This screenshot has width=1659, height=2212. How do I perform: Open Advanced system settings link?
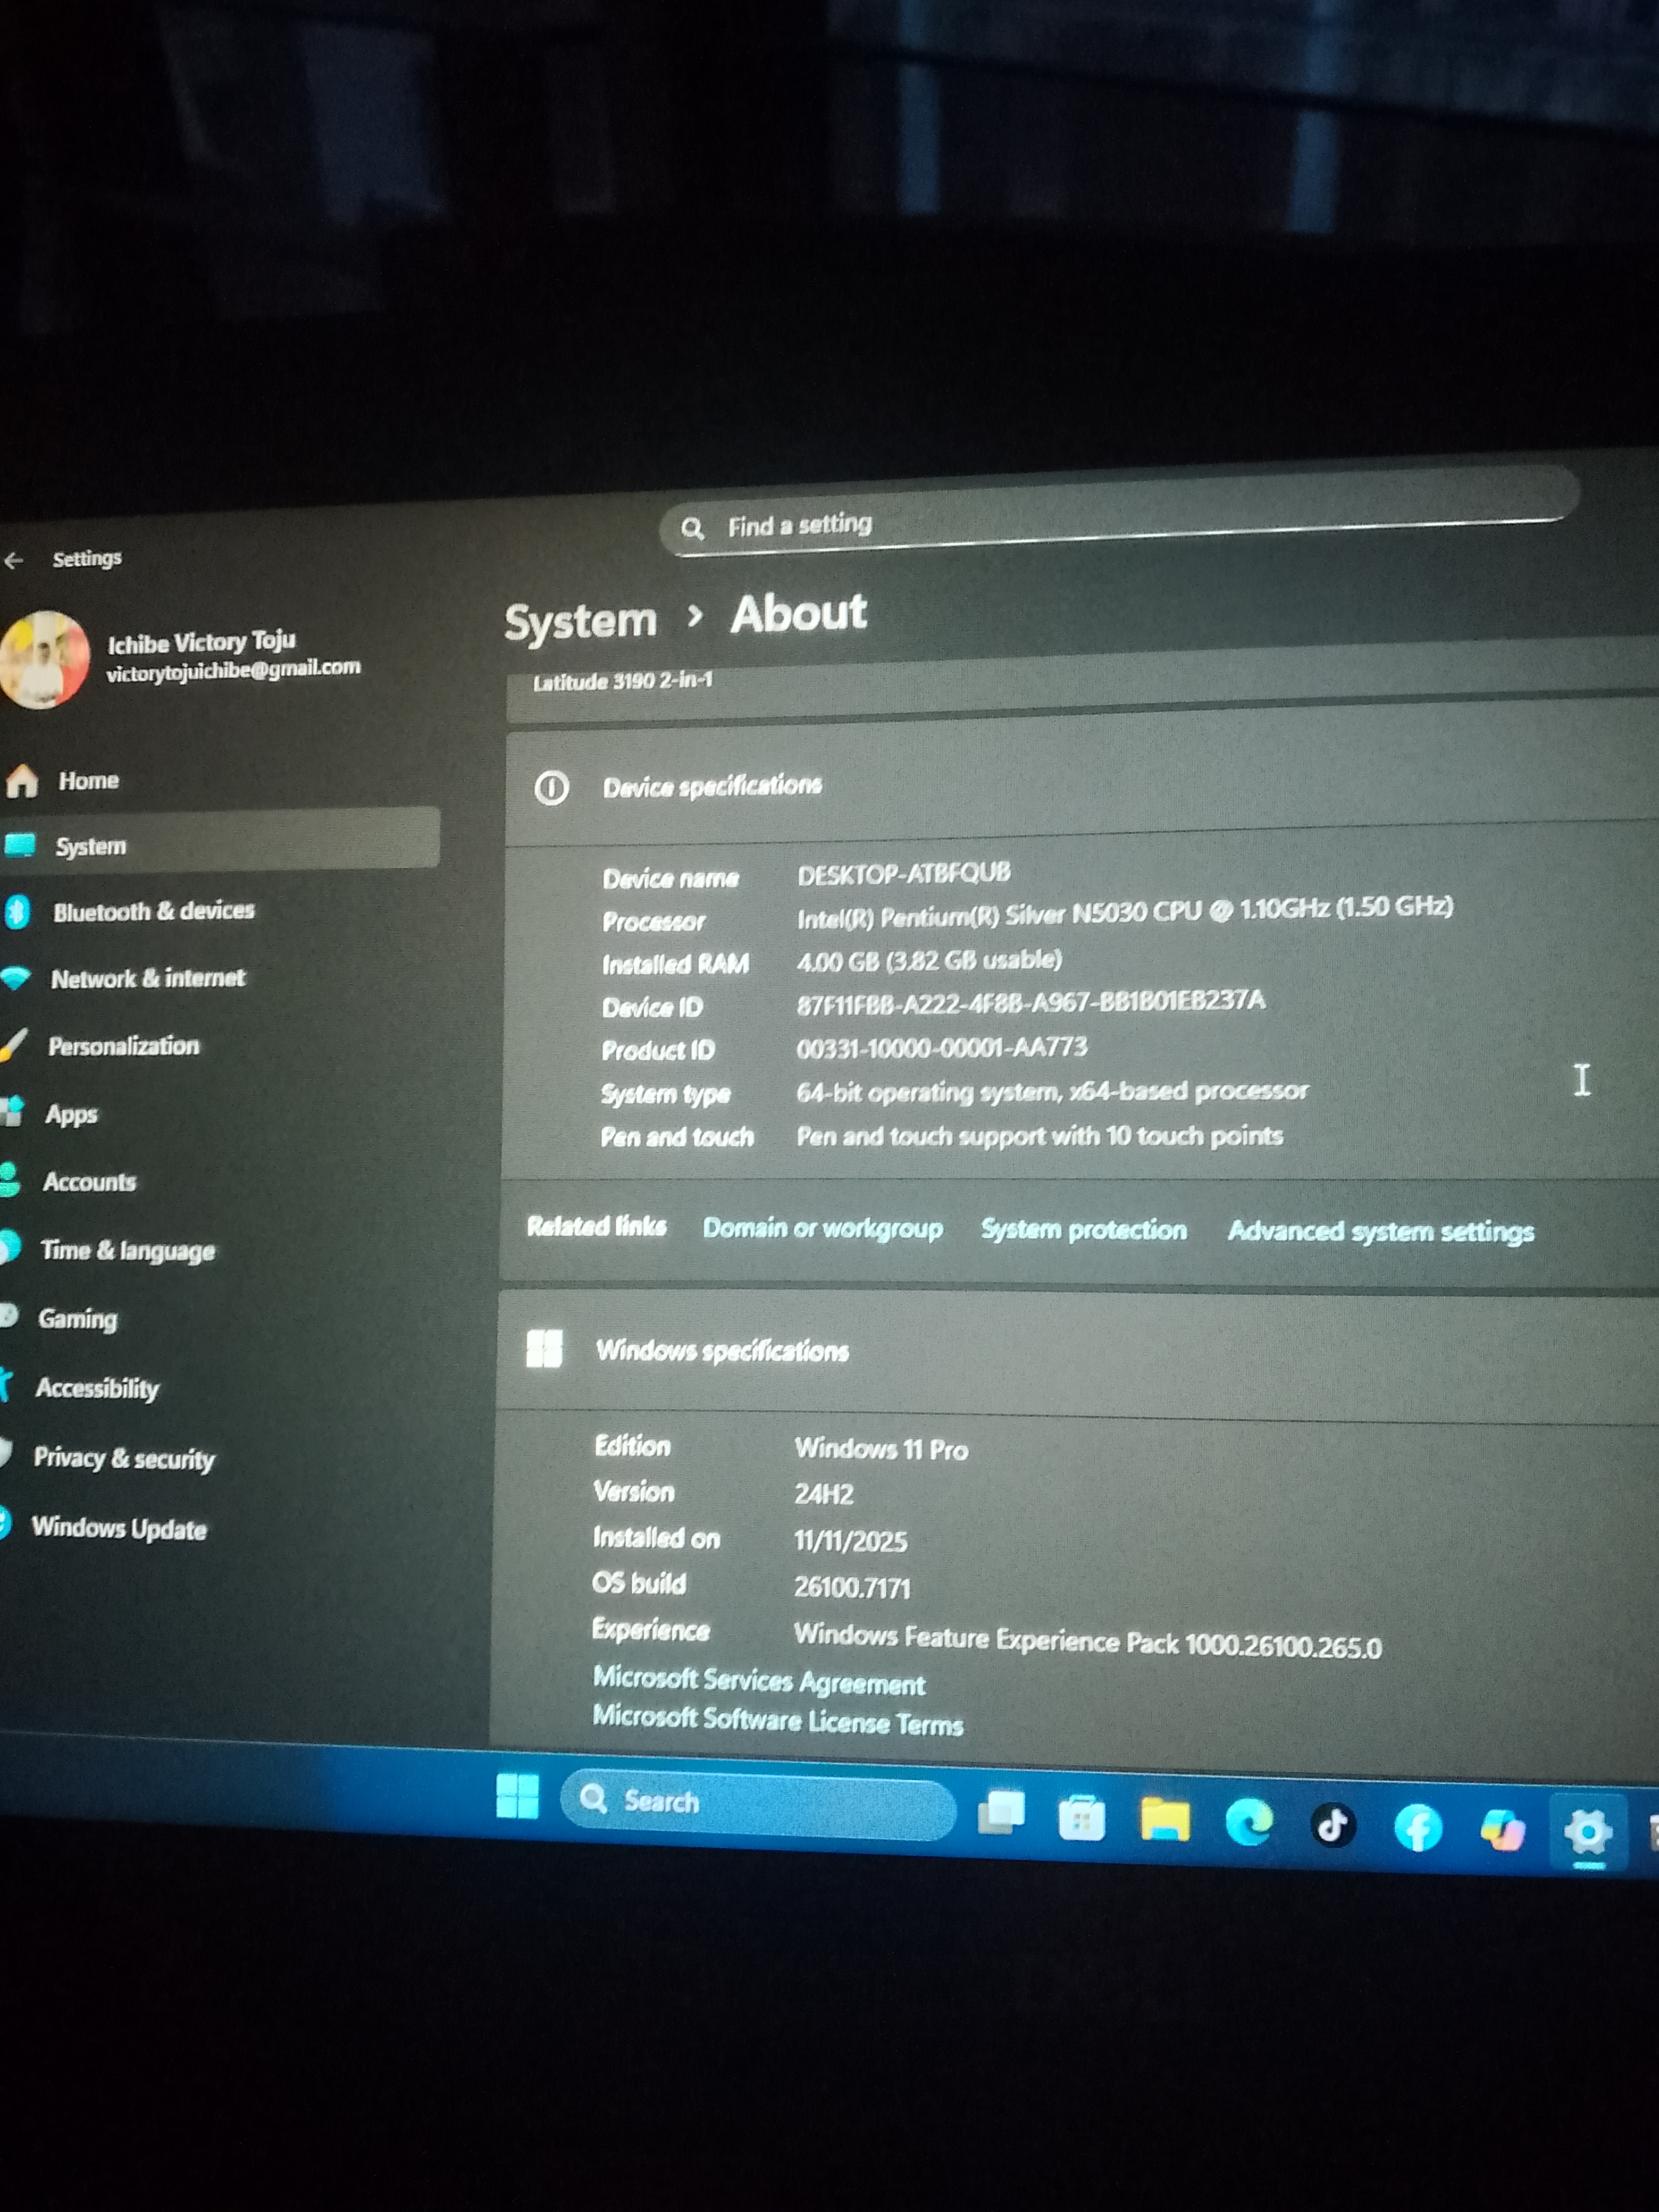point(1381,1231)
